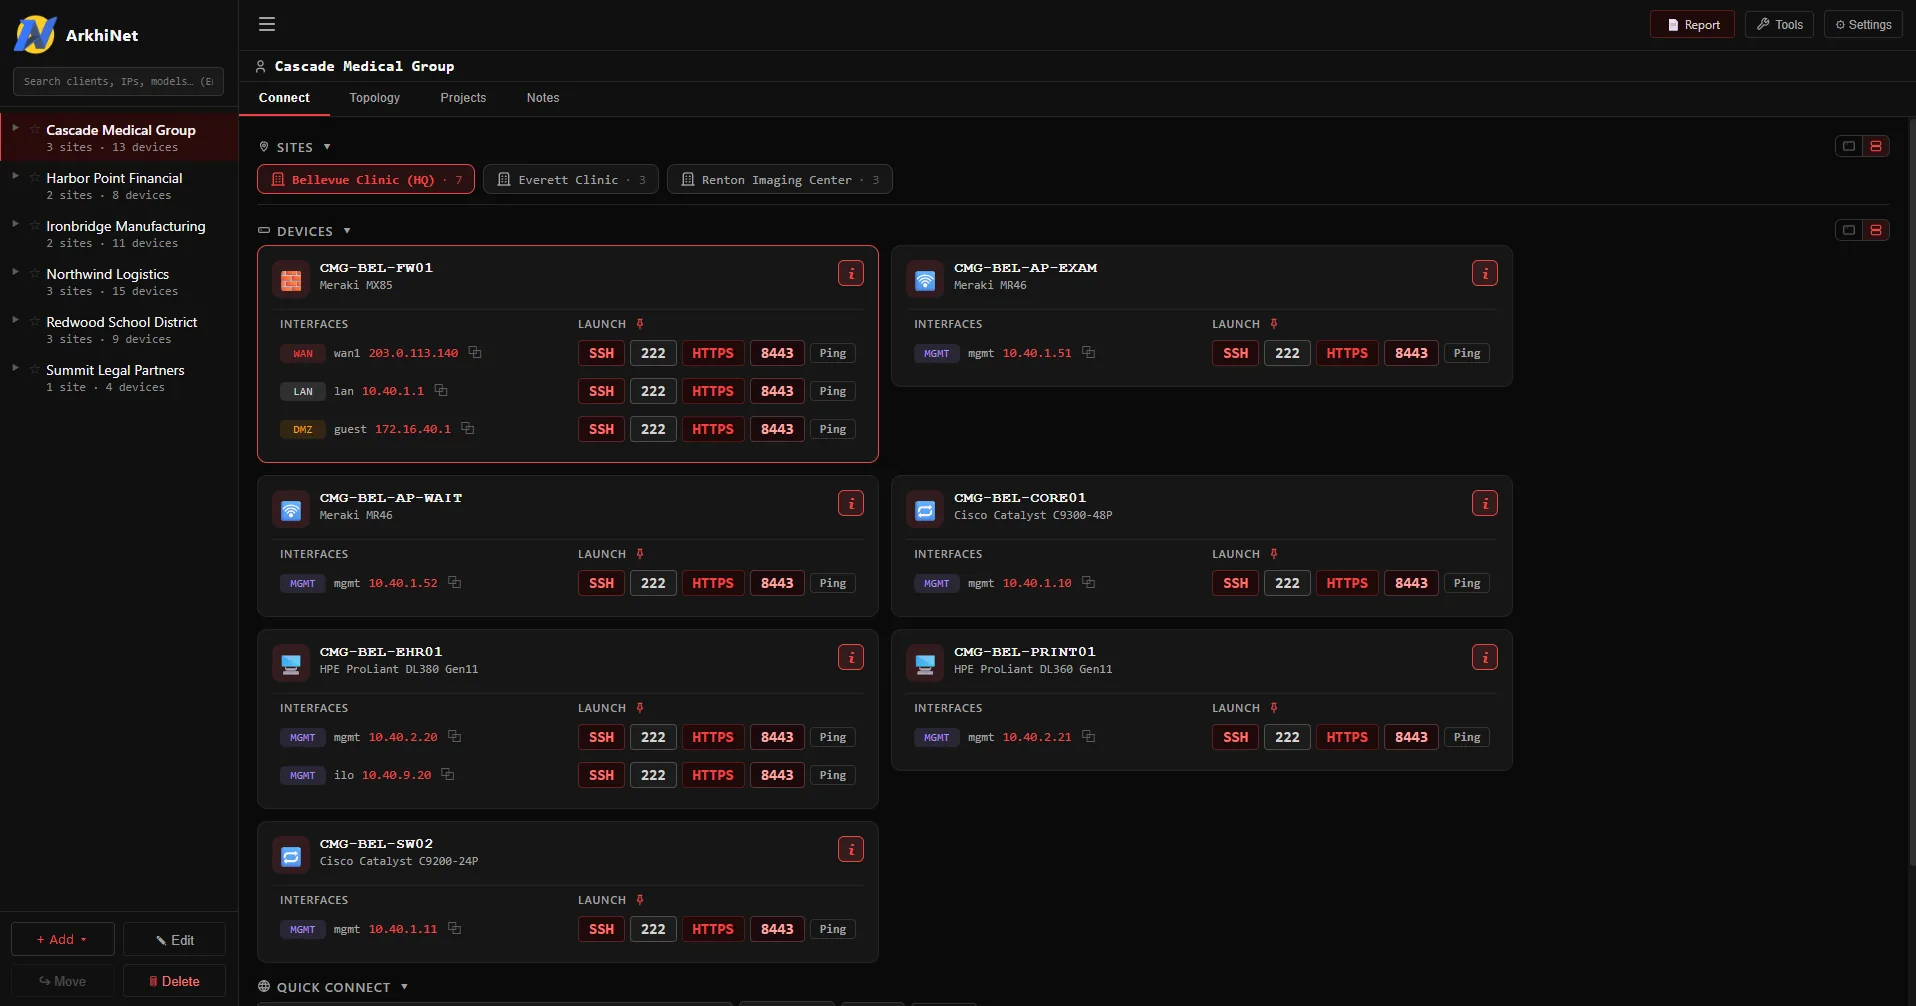This screenshot has width=1916, height=1006.
Task: Open info for CMG-BEL-PRINT01 device
Action: tap(1485, 657)
